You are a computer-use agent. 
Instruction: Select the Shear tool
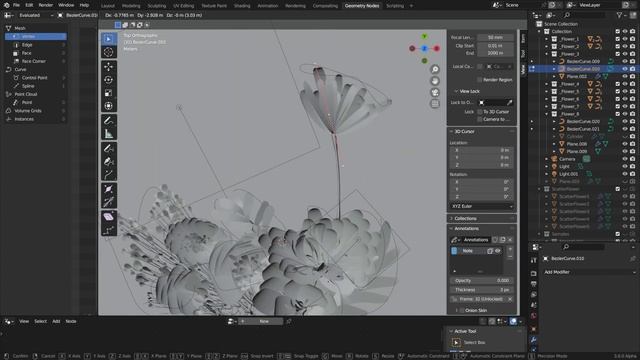pyautogui.click(x=109, y=217)
